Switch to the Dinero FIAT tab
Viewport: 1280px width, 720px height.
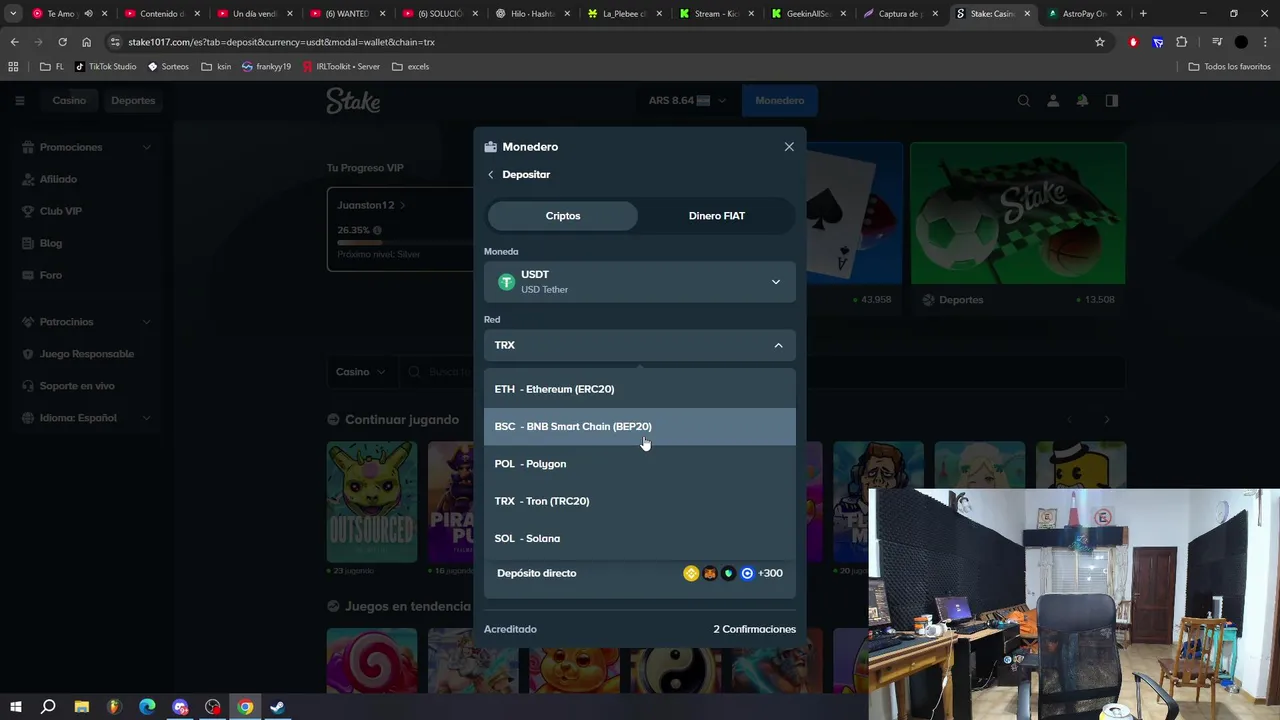716,216
